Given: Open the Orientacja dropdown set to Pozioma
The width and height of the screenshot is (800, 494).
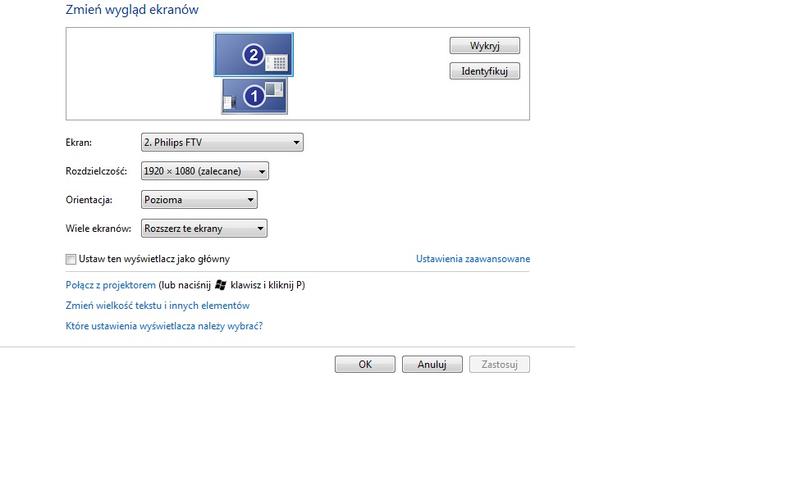Looking at the screenshot, I should pyautogui.click(x=199, y=200).
